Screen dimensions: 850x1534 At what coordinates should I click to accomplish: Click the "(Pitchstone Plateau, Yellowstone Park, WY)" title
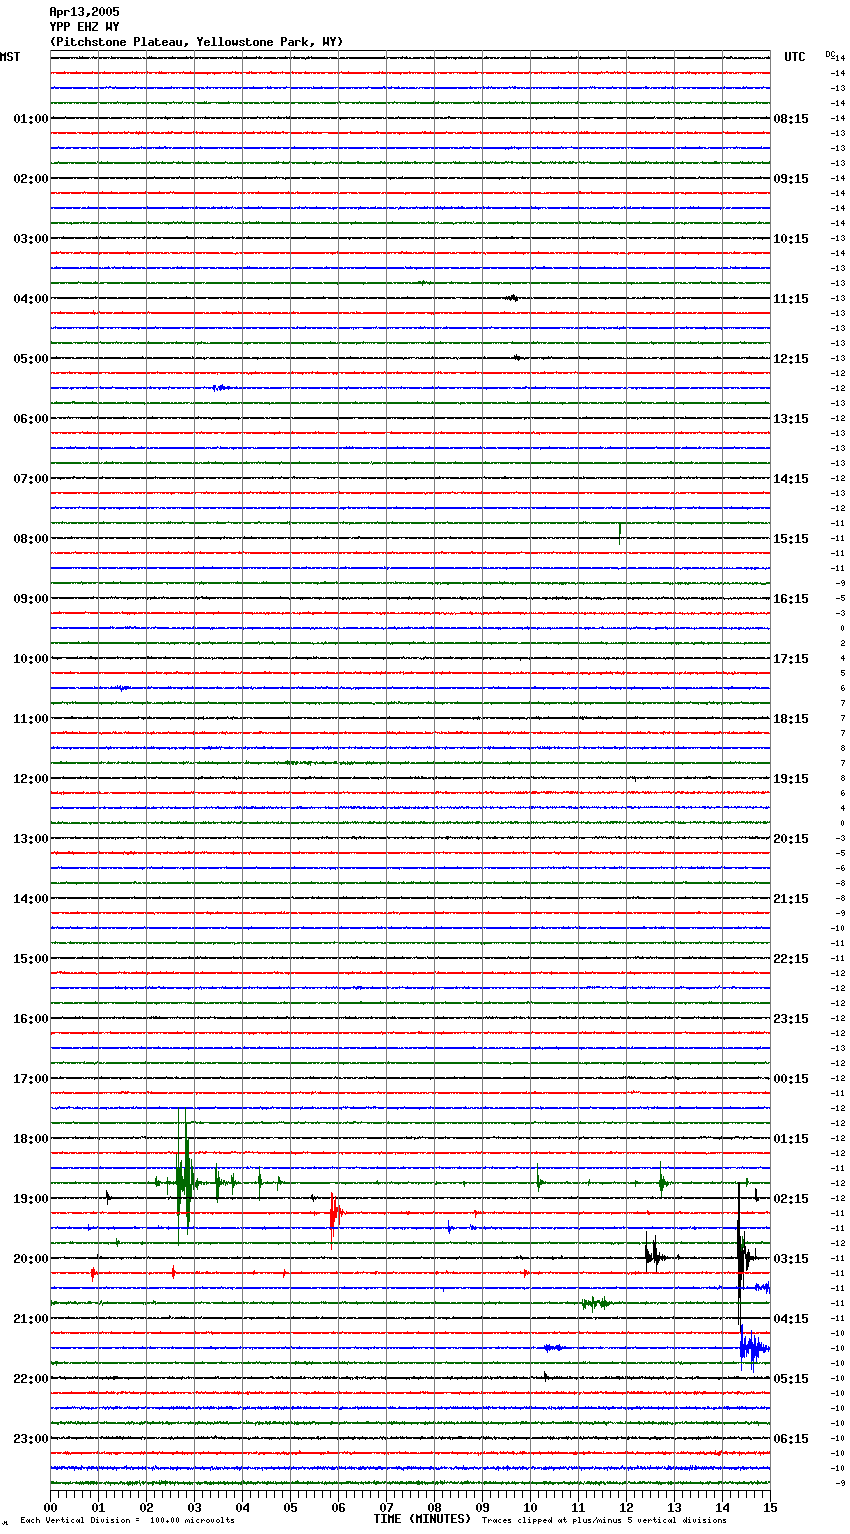pos(196,42)
